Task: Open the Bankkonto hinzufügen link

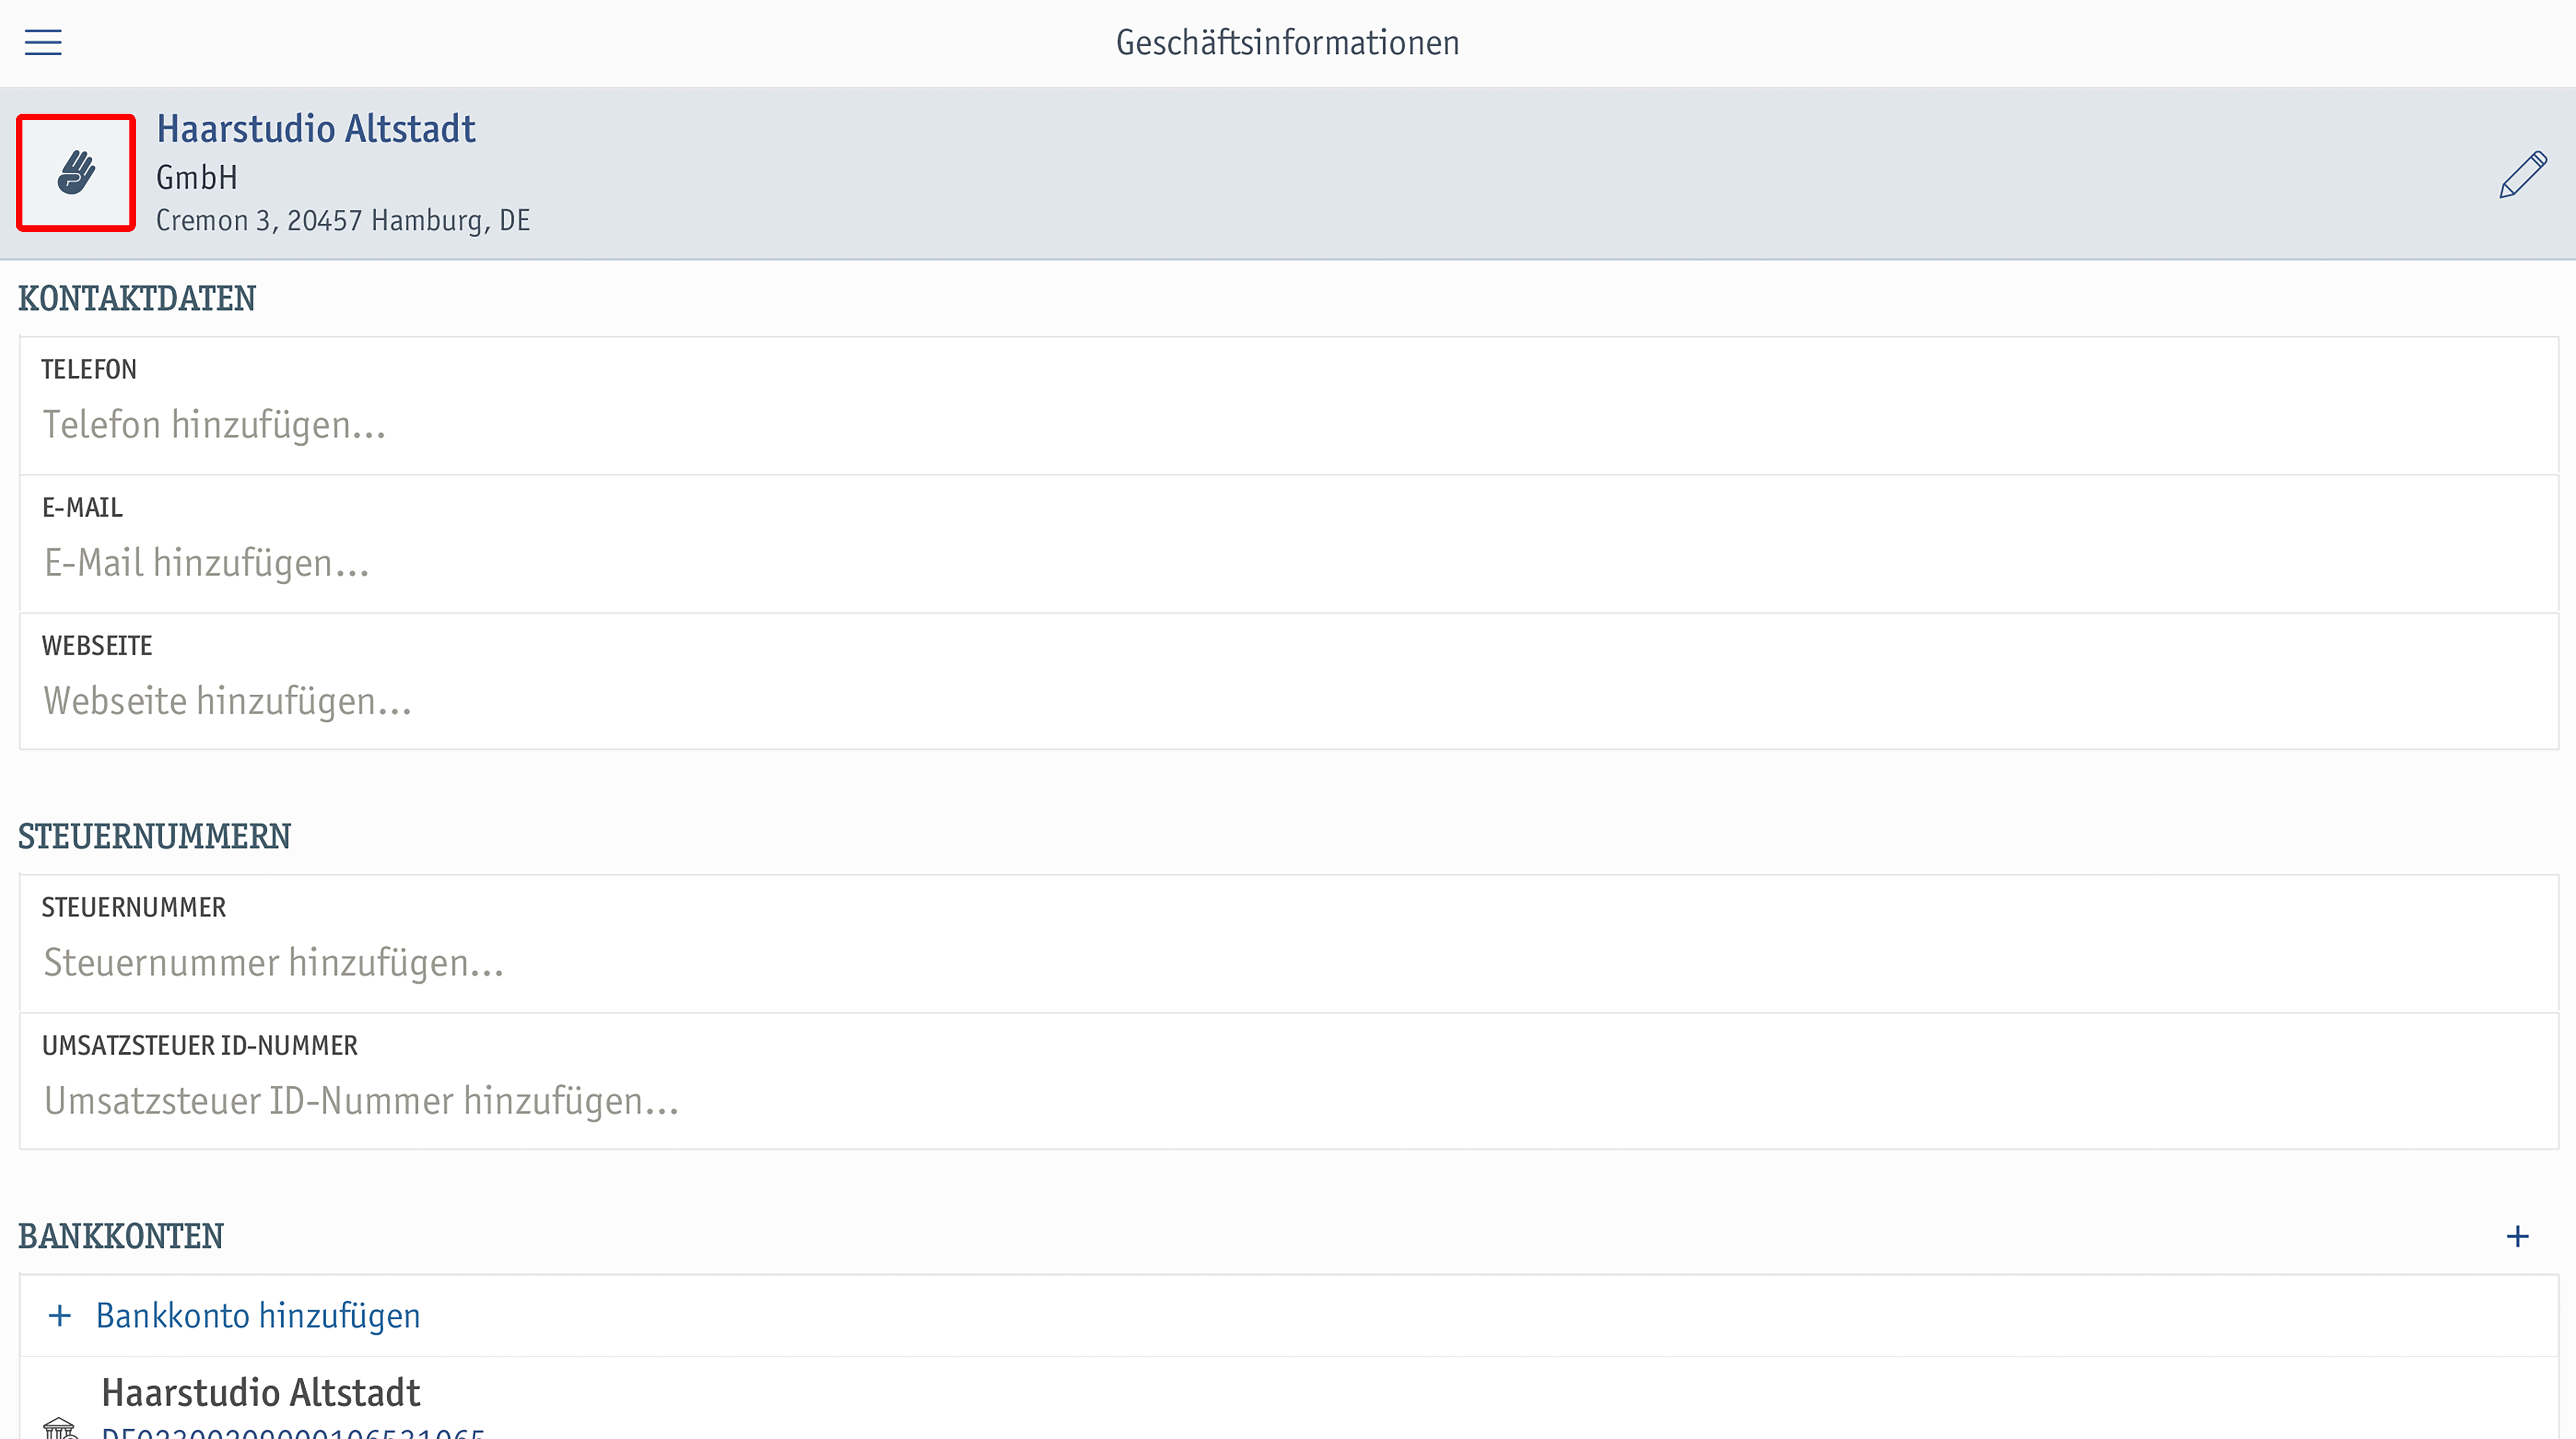Action: (258, 1316)
